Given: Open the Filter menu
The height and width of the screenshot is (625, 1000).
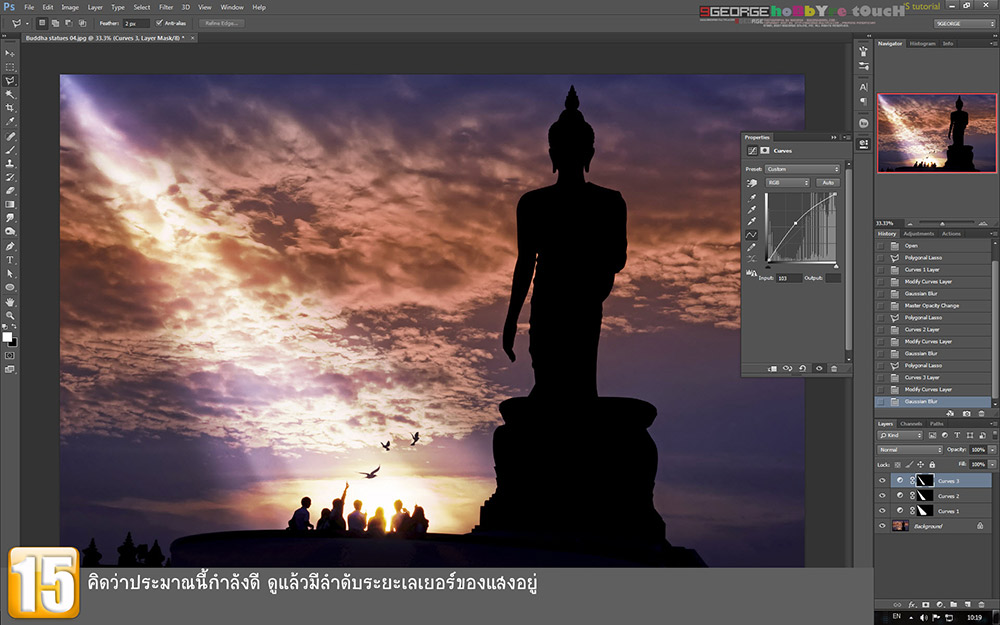Looking at the screenshot, I should [x=166, y=7].
